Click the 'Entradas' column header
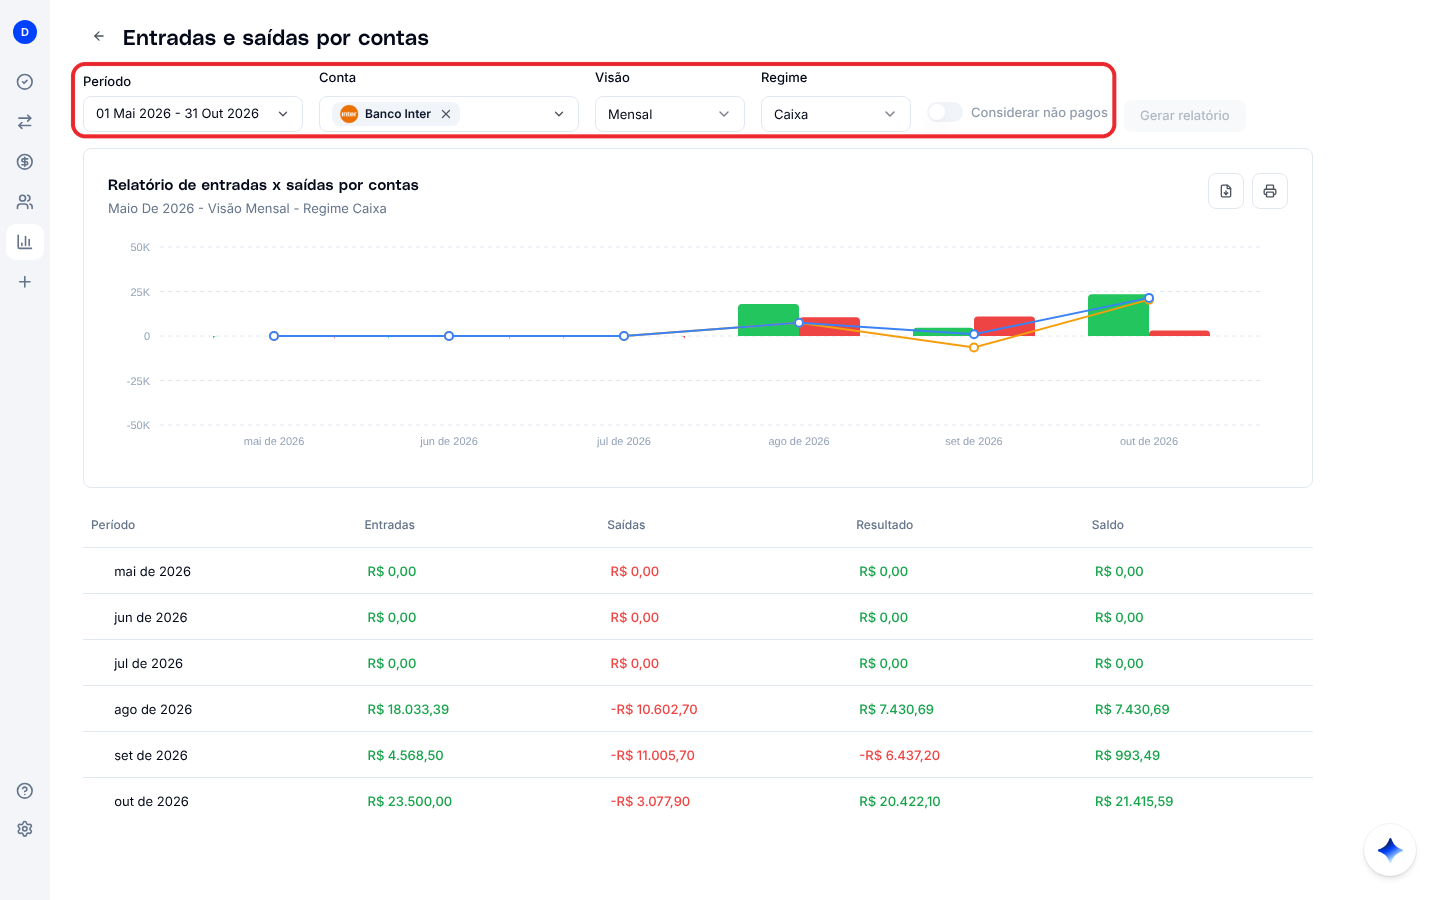The width and height of the screenshot is (1440, 900). pyautogui.click(x=390, y=525)
